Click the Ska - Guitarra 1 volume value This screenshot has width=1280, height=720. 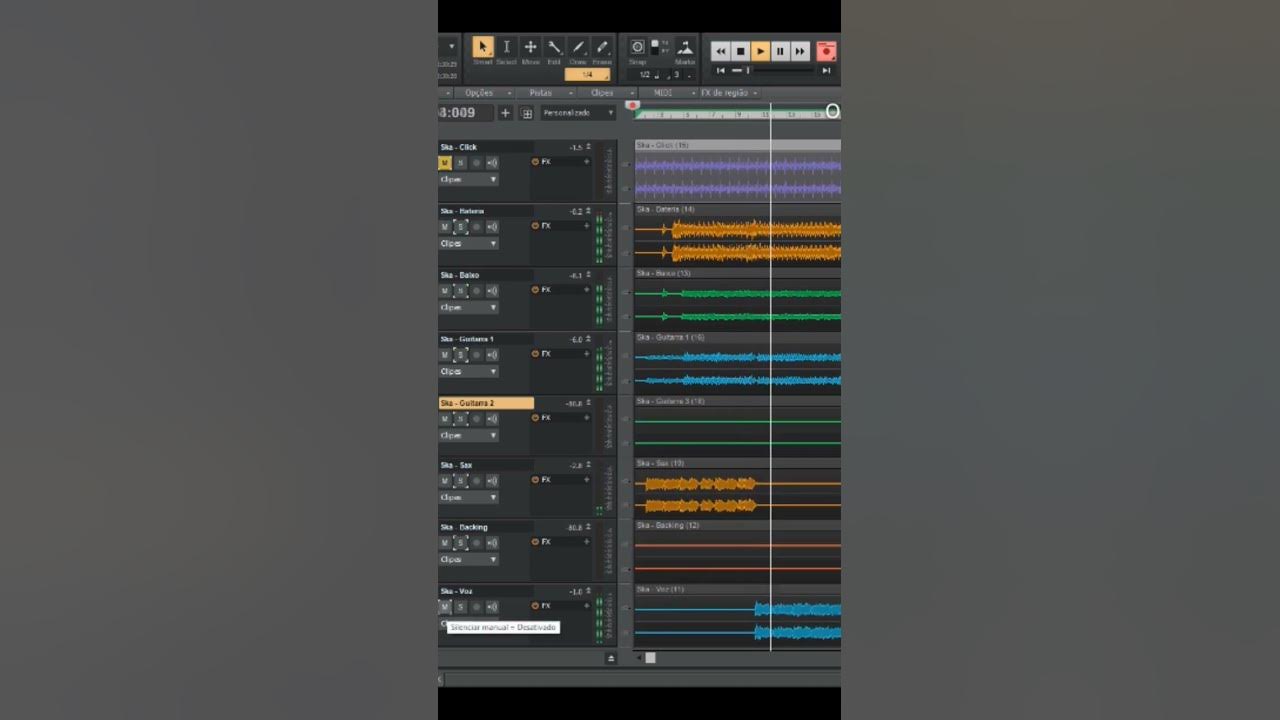[576, 340]
